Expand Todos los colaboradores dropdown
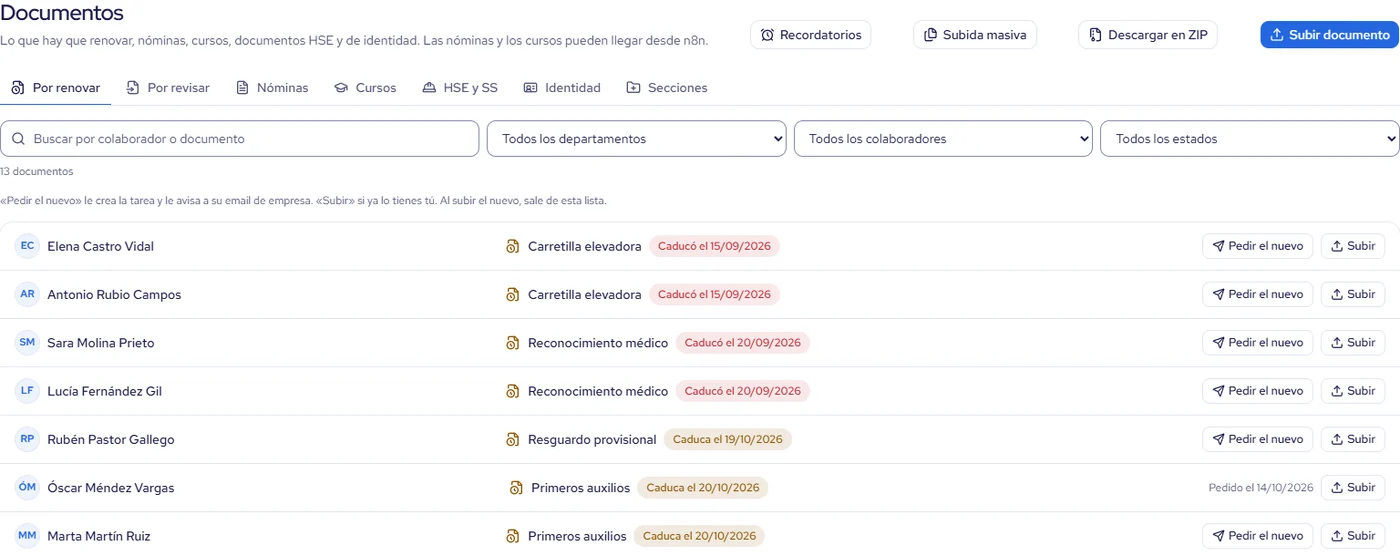Screen dimensions: 1400x556 (943, 139)
